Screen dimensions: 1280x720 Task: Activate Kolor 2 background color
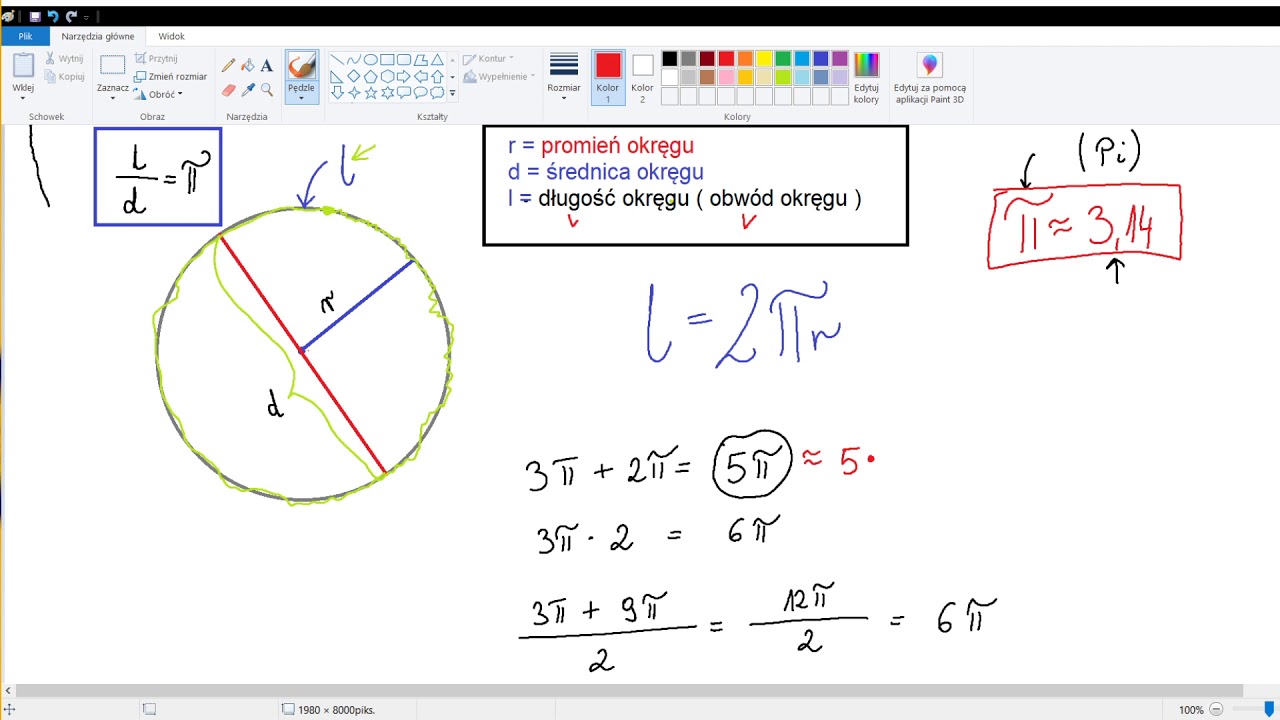pos(642,78)
